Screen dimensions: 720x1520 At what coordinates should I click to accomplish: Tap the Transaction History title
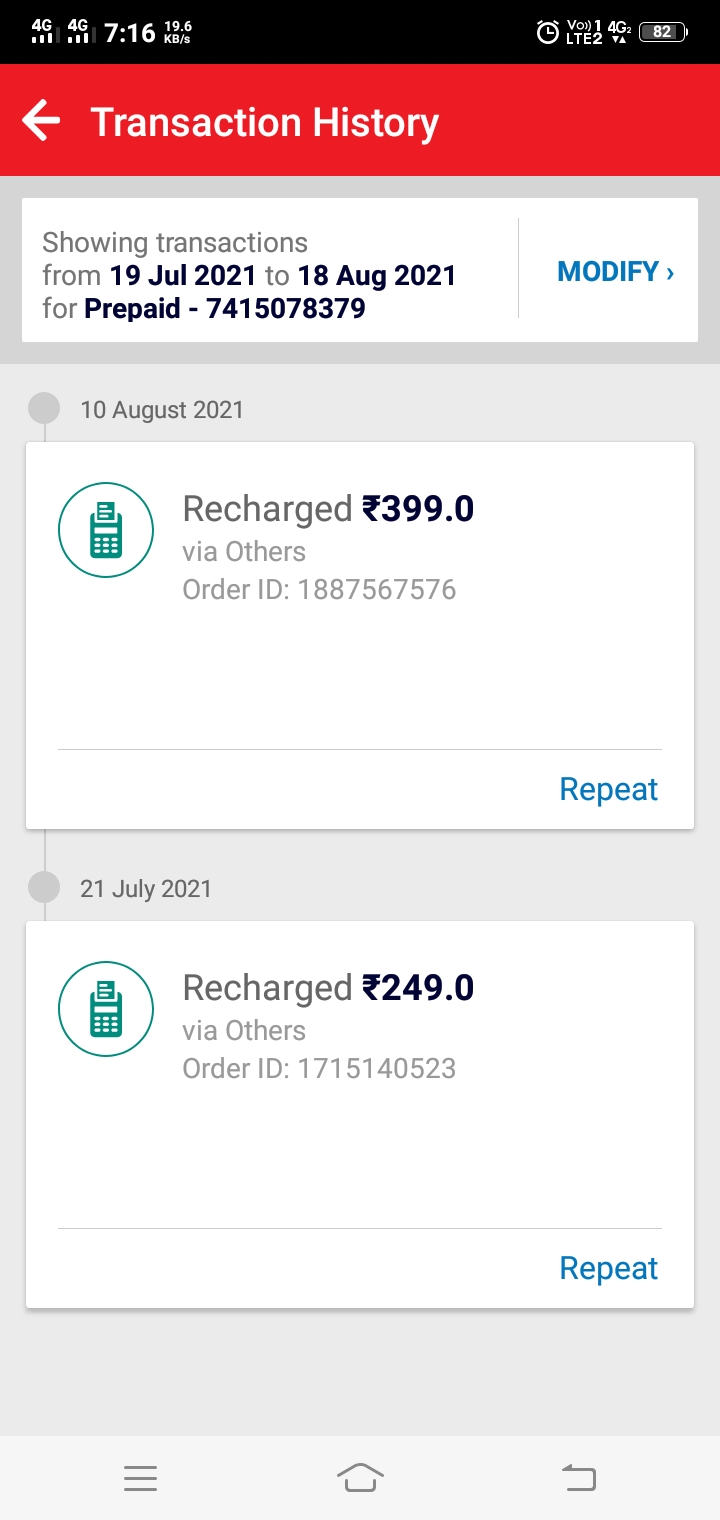click(265, 122)
